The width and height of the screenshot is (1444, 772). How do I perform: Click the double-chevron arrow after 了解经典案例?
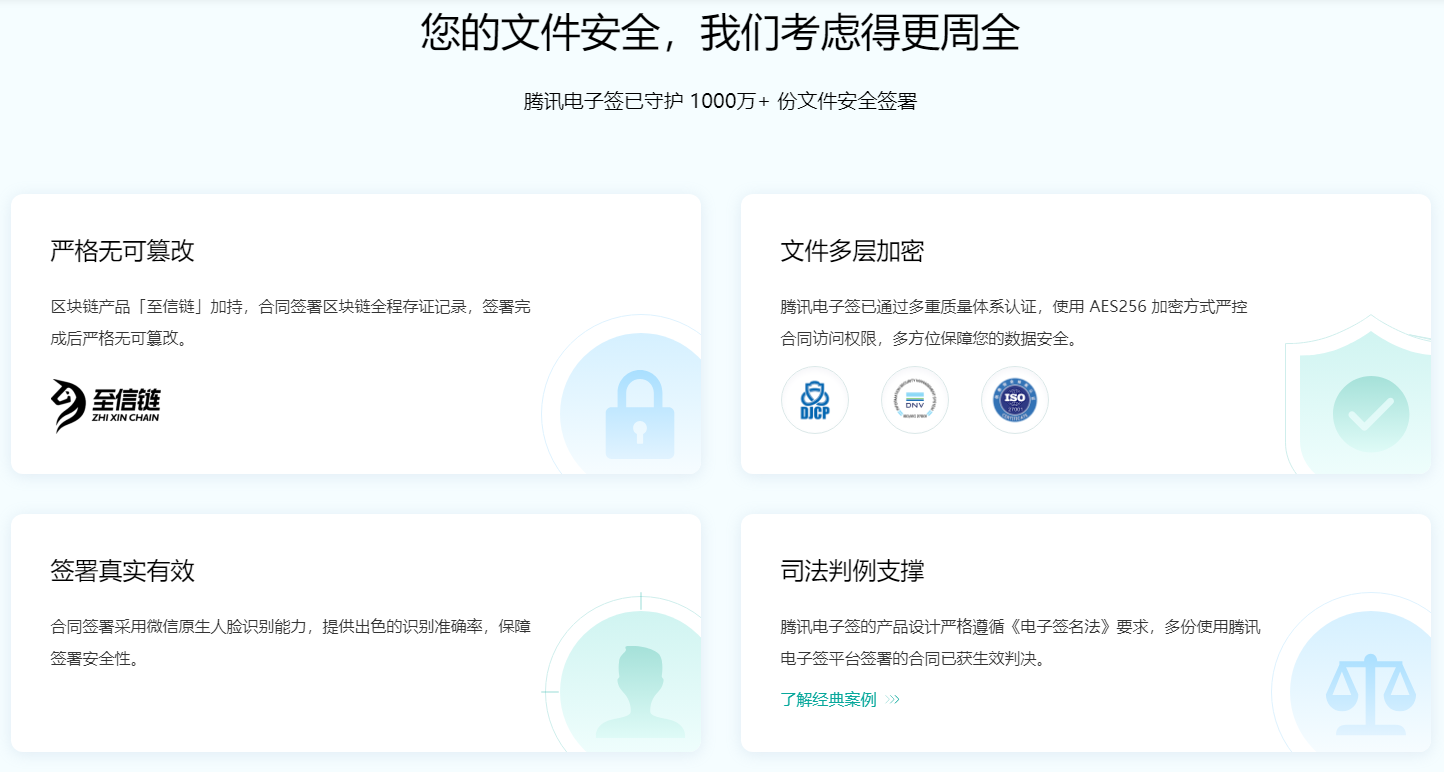pos(893,700)
